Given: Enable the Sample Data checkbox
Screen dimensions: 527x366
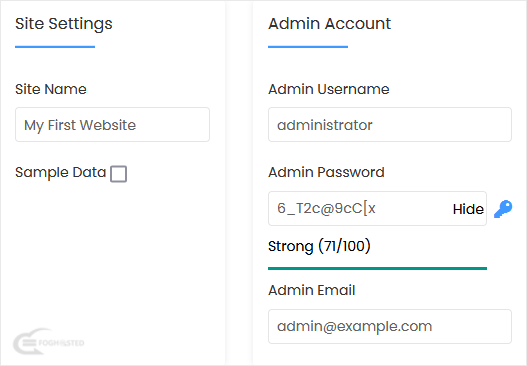Looking at the screenshot, I should click(118, 174).
